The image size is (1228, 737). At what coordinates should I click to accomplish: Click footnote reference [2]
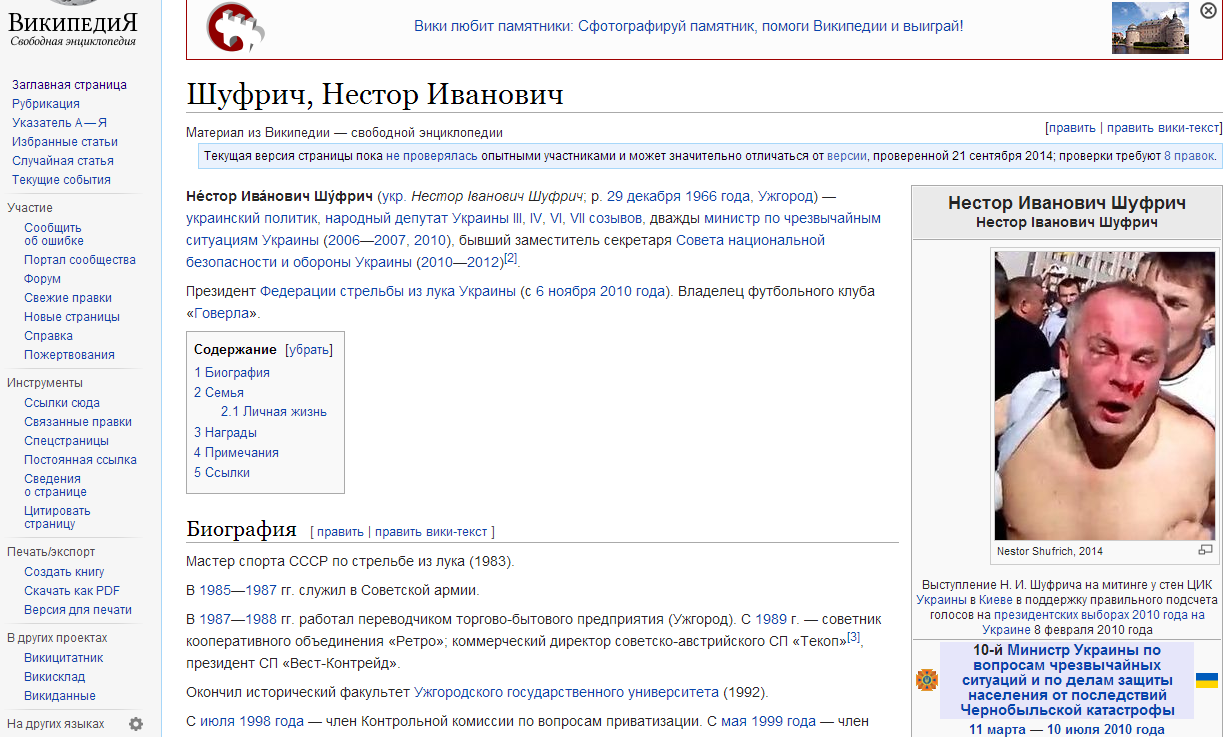coord(510,258)
